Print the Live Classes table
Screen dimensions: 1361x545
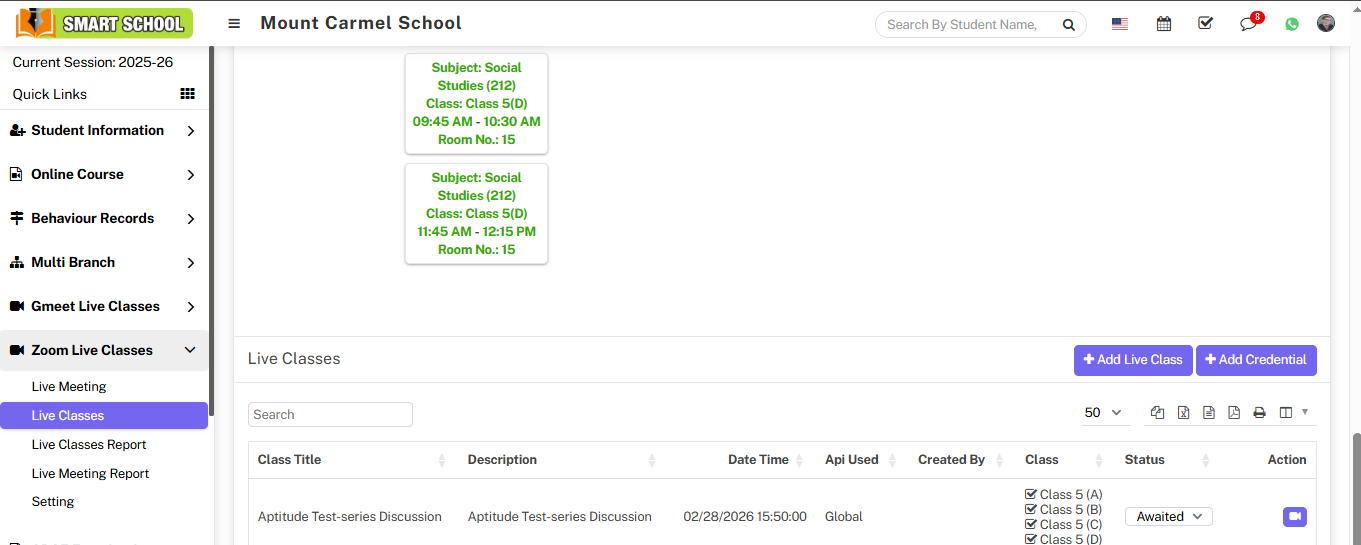pyautogui.click(x=1260, y=413)
